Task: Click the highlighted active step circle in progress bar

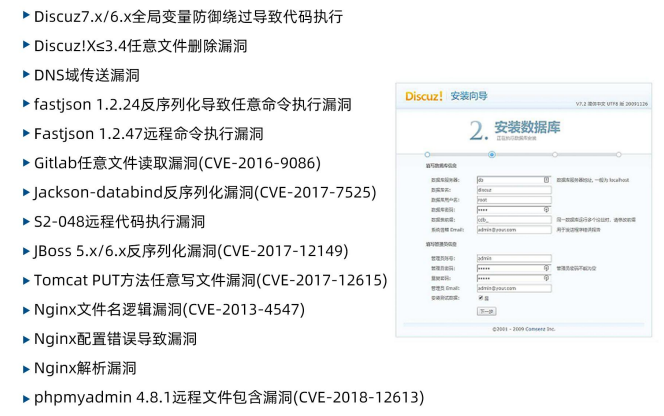Action: click(492, 155)
